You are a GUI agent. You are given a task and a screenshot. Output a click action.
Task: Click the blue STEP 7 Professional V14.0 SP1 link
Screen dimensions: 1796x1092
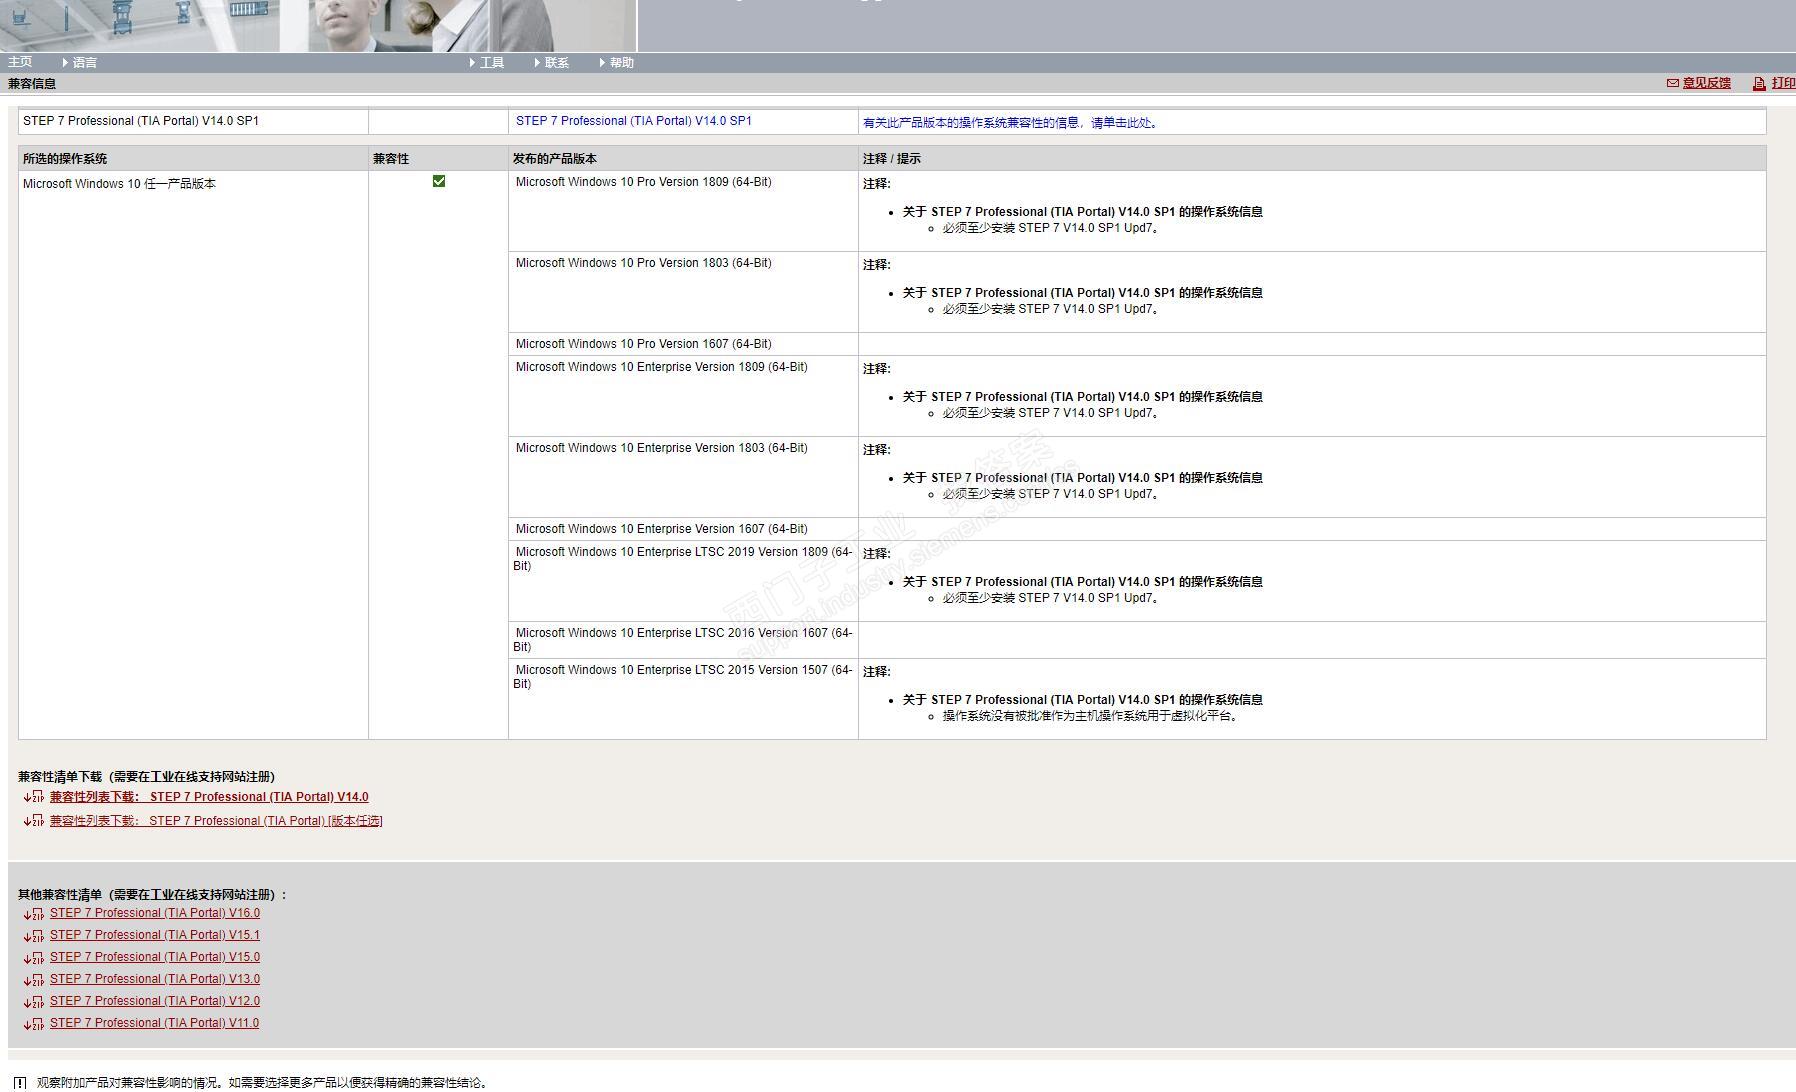pyautogui.click(x=634, y=121)
